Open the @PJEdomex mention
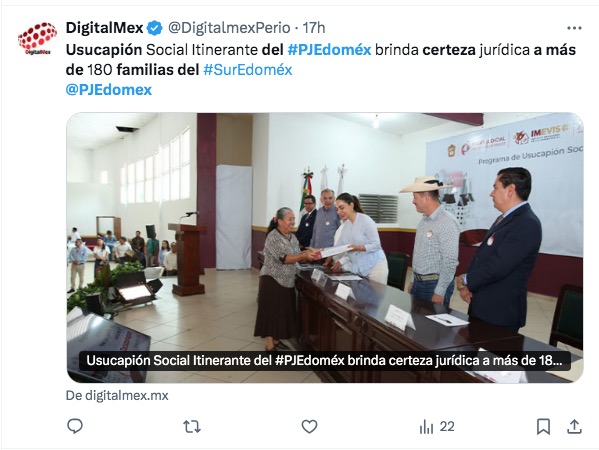This screenshot has width=599, height=450. tap(109, 90)
